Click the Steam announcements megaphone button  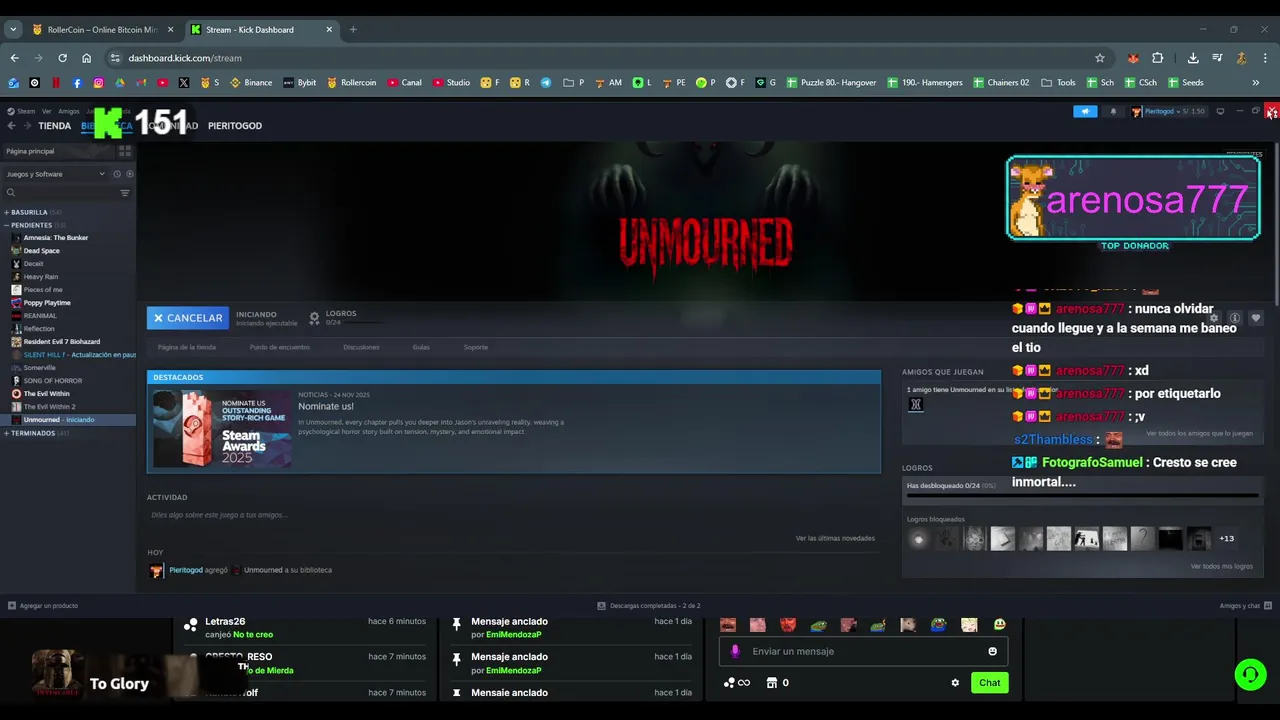[1085, 111]
